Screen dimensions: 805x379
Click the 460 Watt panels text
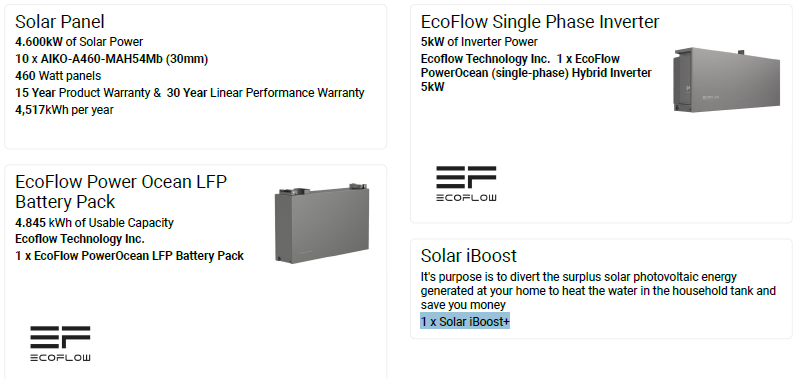[58, 76]
